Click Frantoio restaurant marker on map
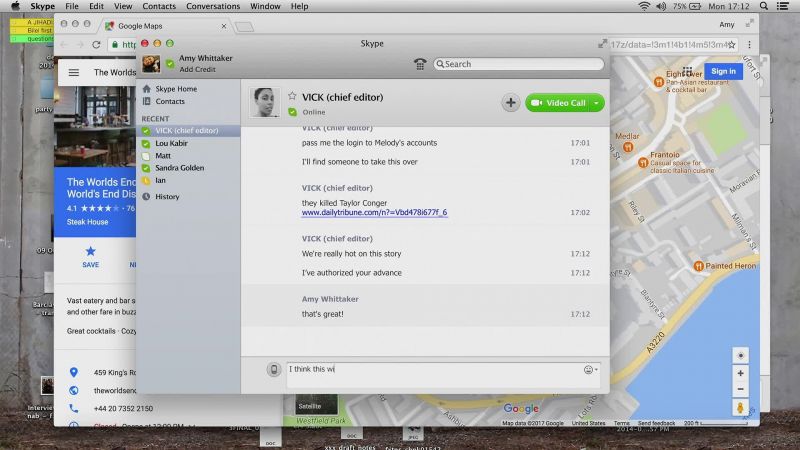Image resolution: width=800 pixels, height=450 pixels. click(x=643, y=163)
